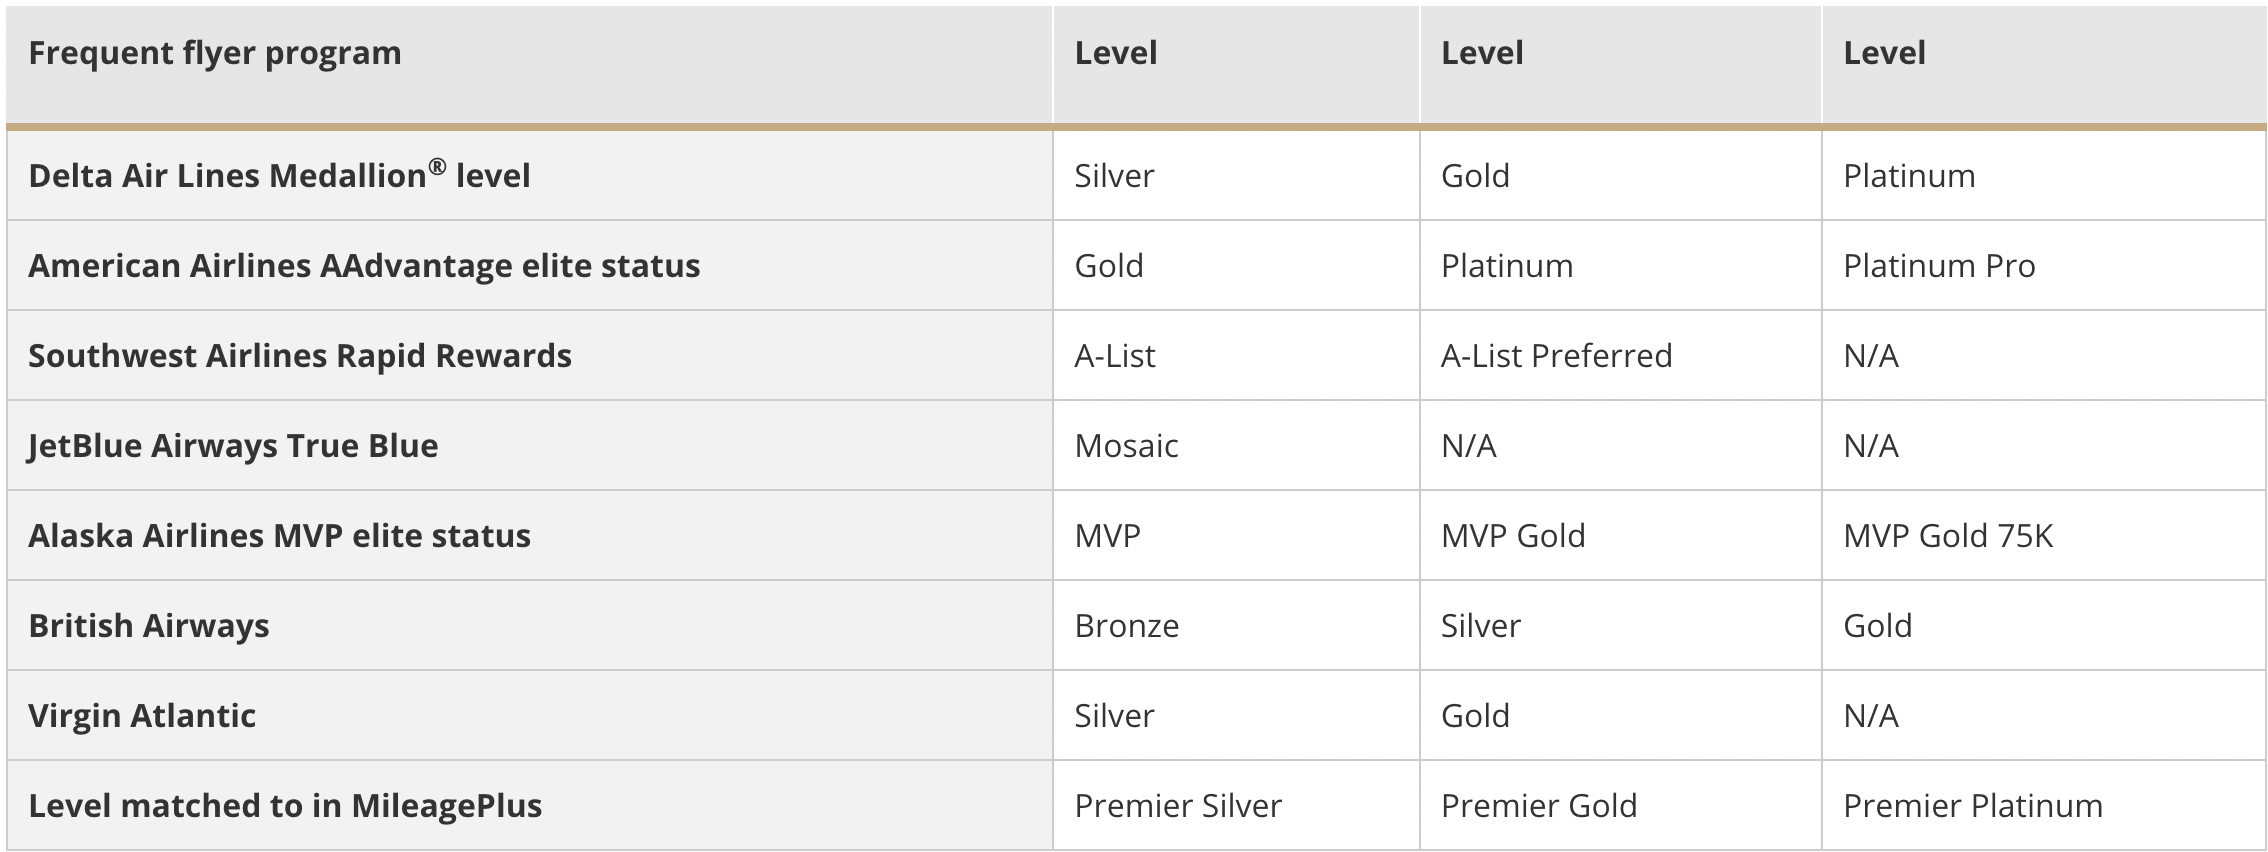Click the British Airways row label
This screenshot has width=2268, height=852.
(x=529, y=625)
